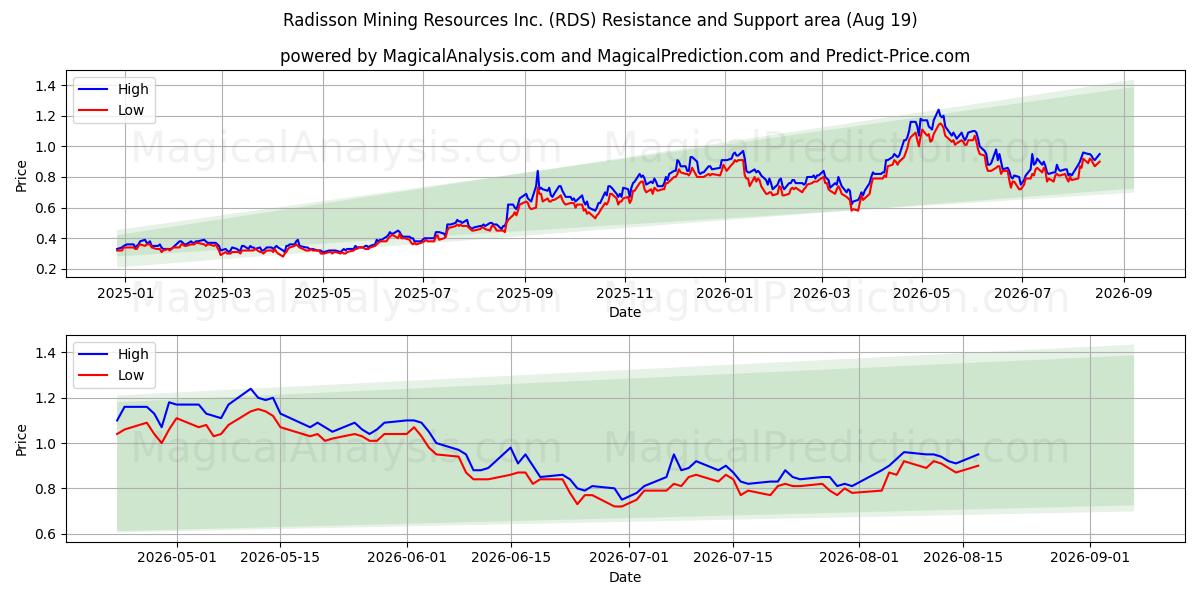Image resolution: width=1200 pixels, height=600 pixels.
Task: Click the '2026-05-01' x-axis label on bottom chart
Action: (x=177, y=559)
